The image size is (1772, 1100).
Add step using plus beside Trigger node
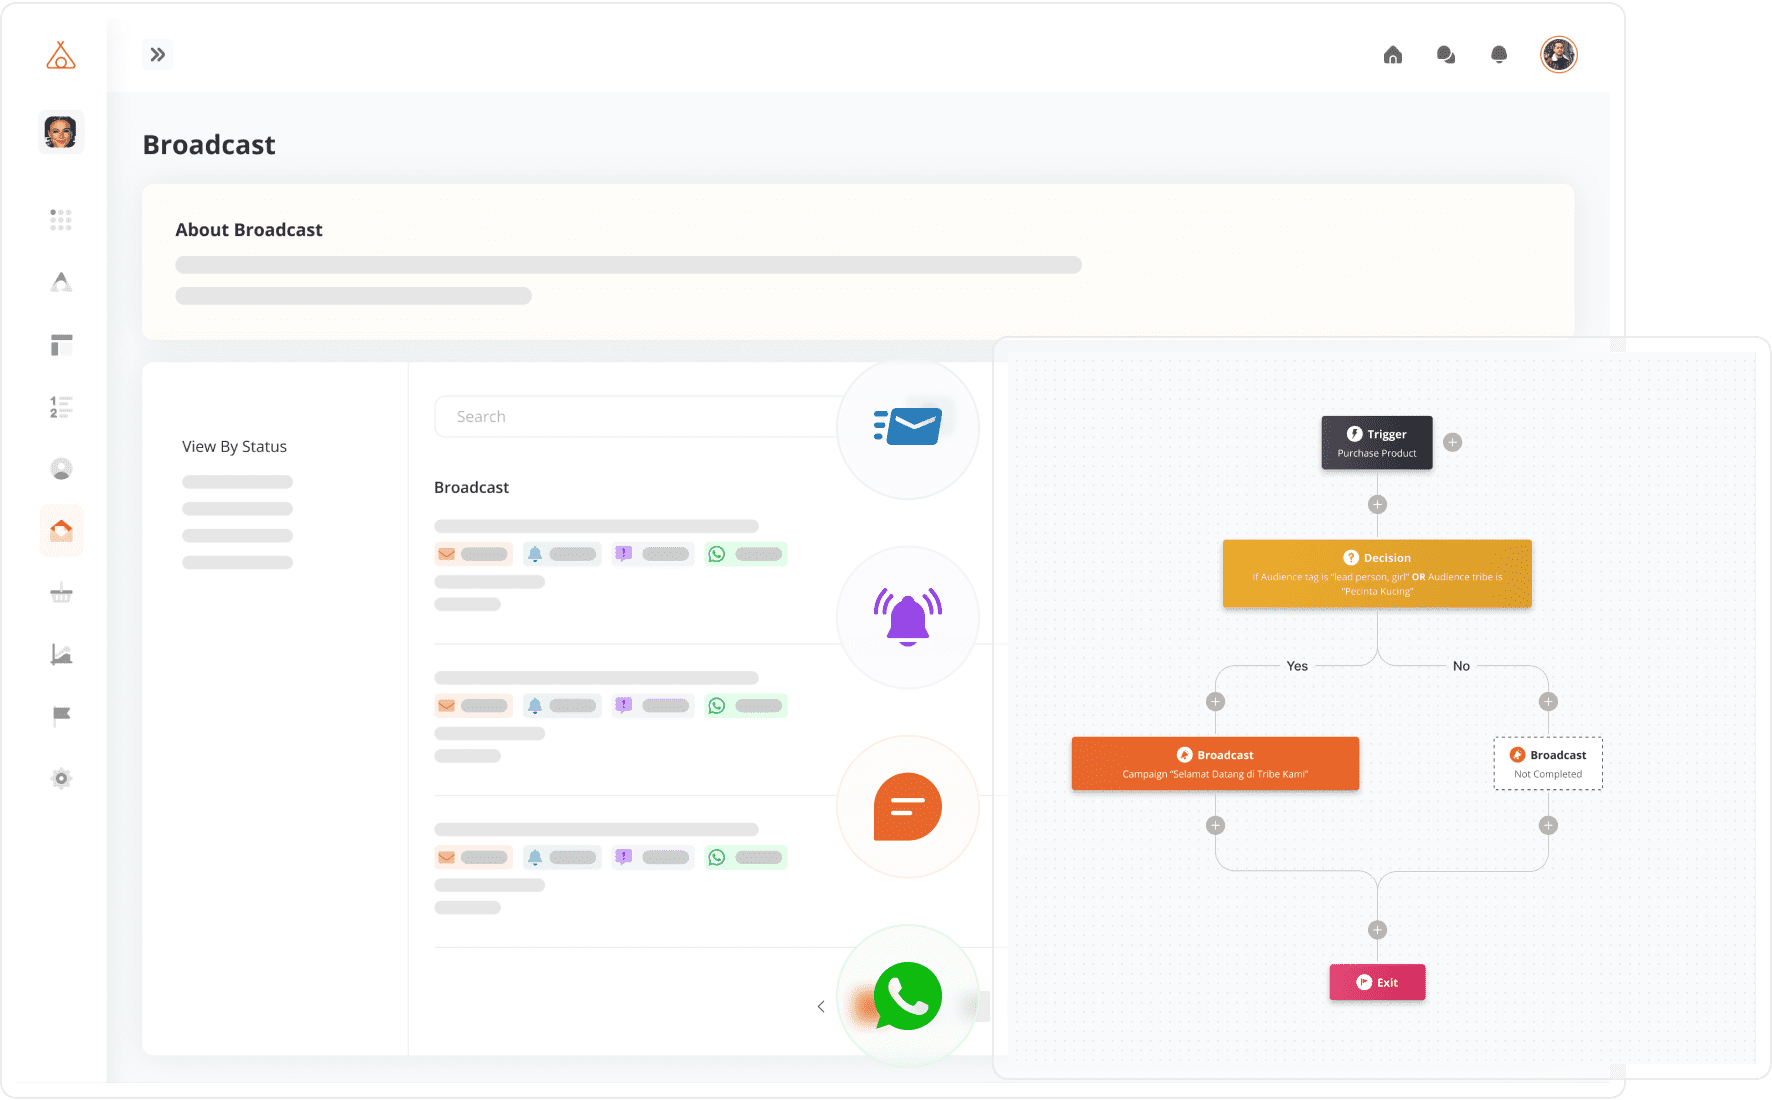point(1452,442)
